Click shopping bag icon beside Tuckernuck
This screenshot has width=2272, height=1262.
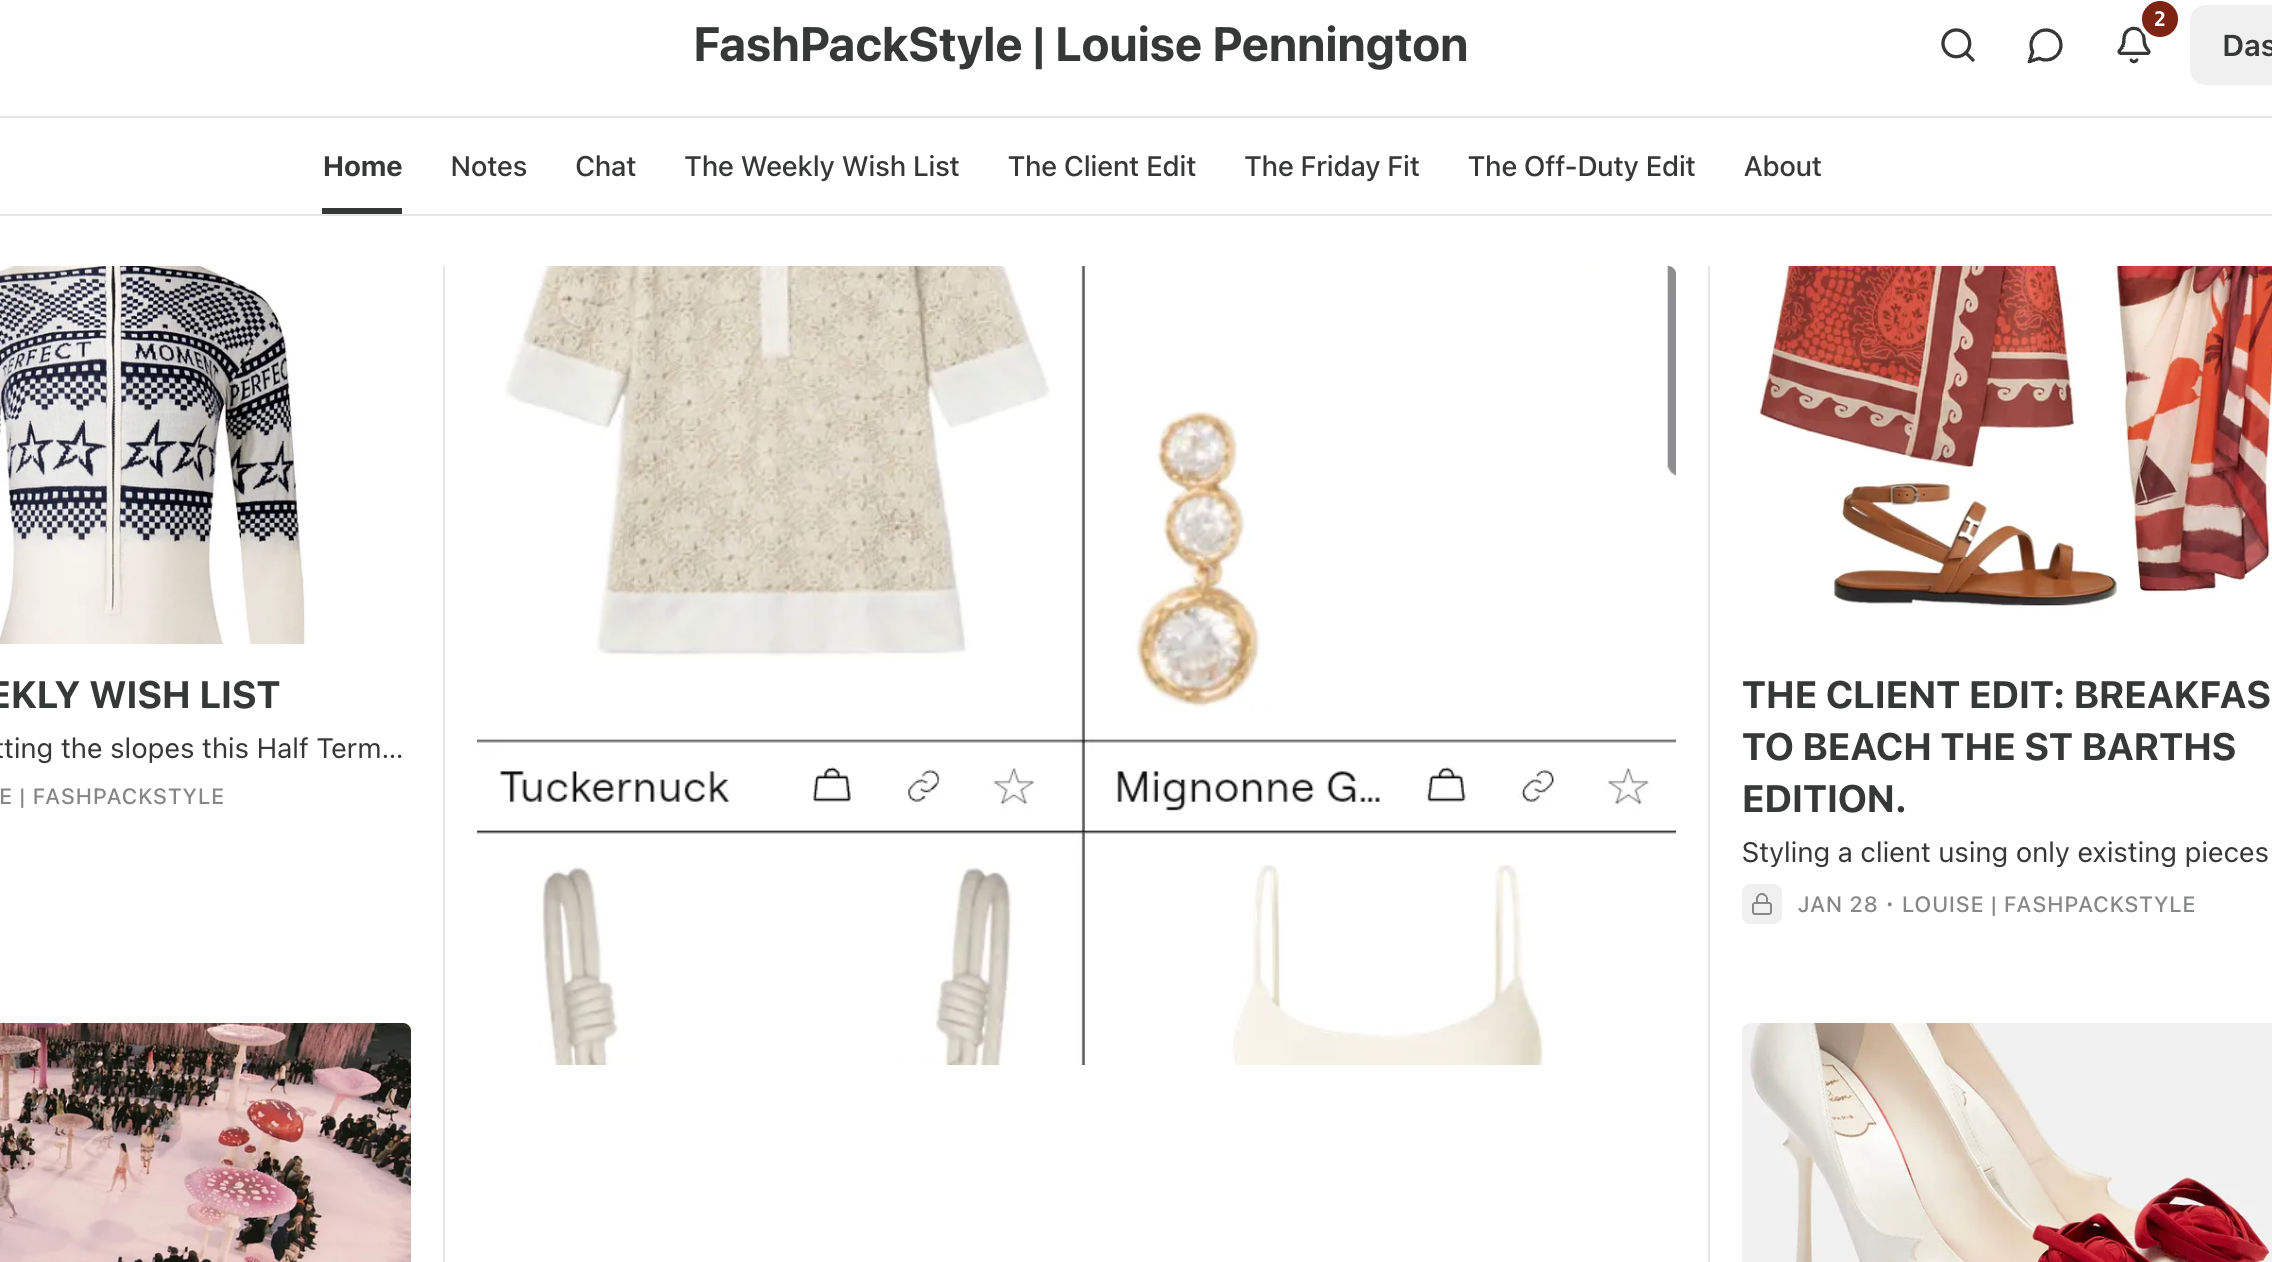831,786
